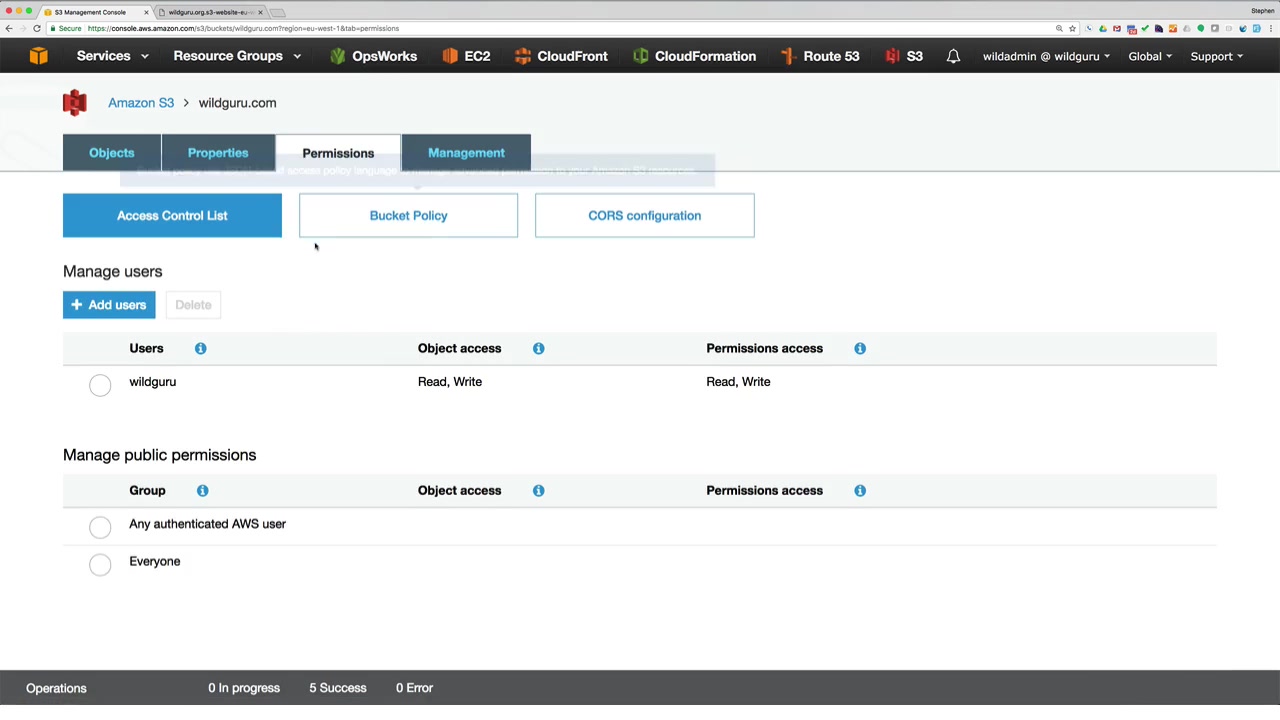Show info for the Users column

click(x=200, y=348)
